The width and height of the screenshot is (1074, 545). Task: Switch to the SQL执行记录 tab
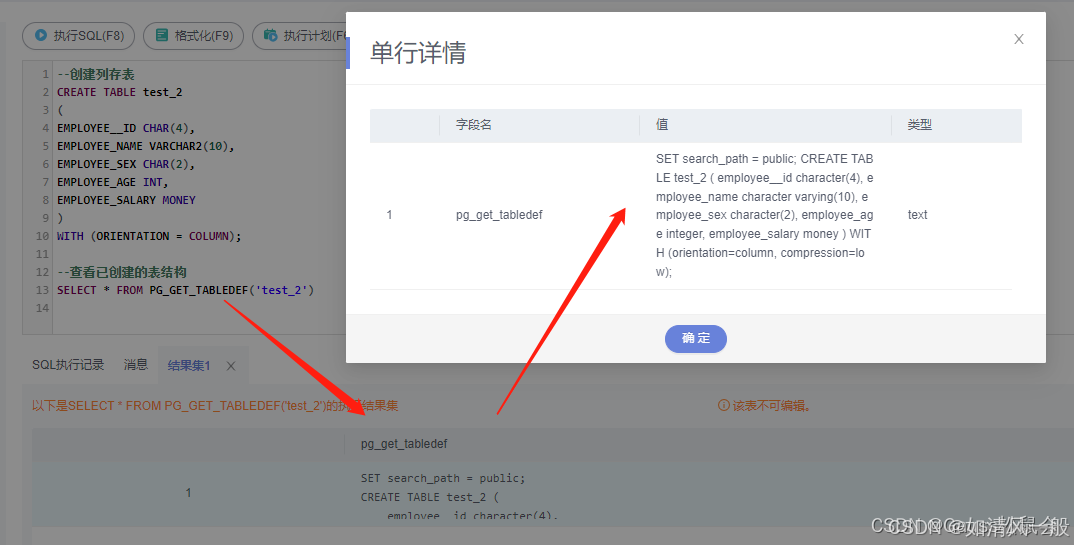[68, 365]
